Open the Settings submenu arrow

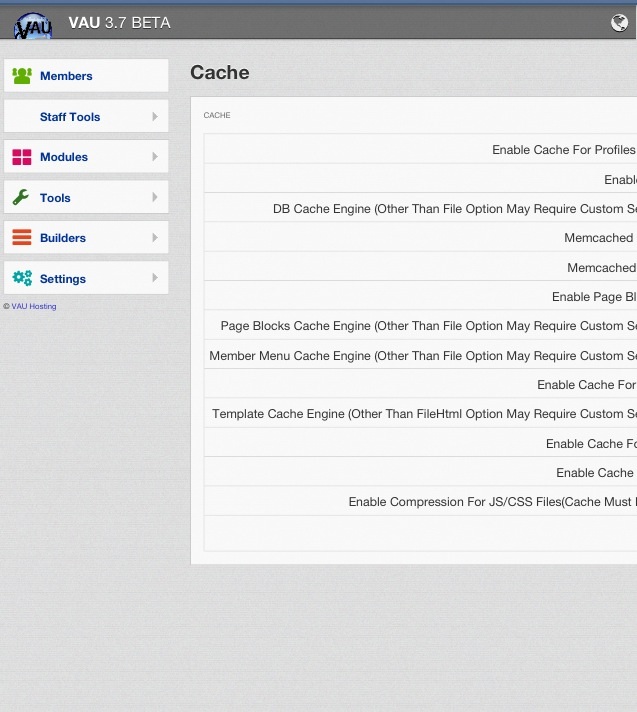coord(155,278)
